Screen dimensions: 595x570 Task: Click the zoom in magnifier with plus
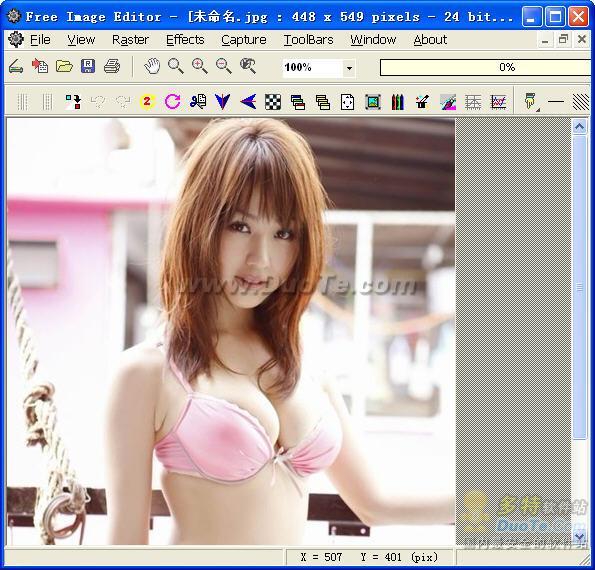[x=200, y=67]
